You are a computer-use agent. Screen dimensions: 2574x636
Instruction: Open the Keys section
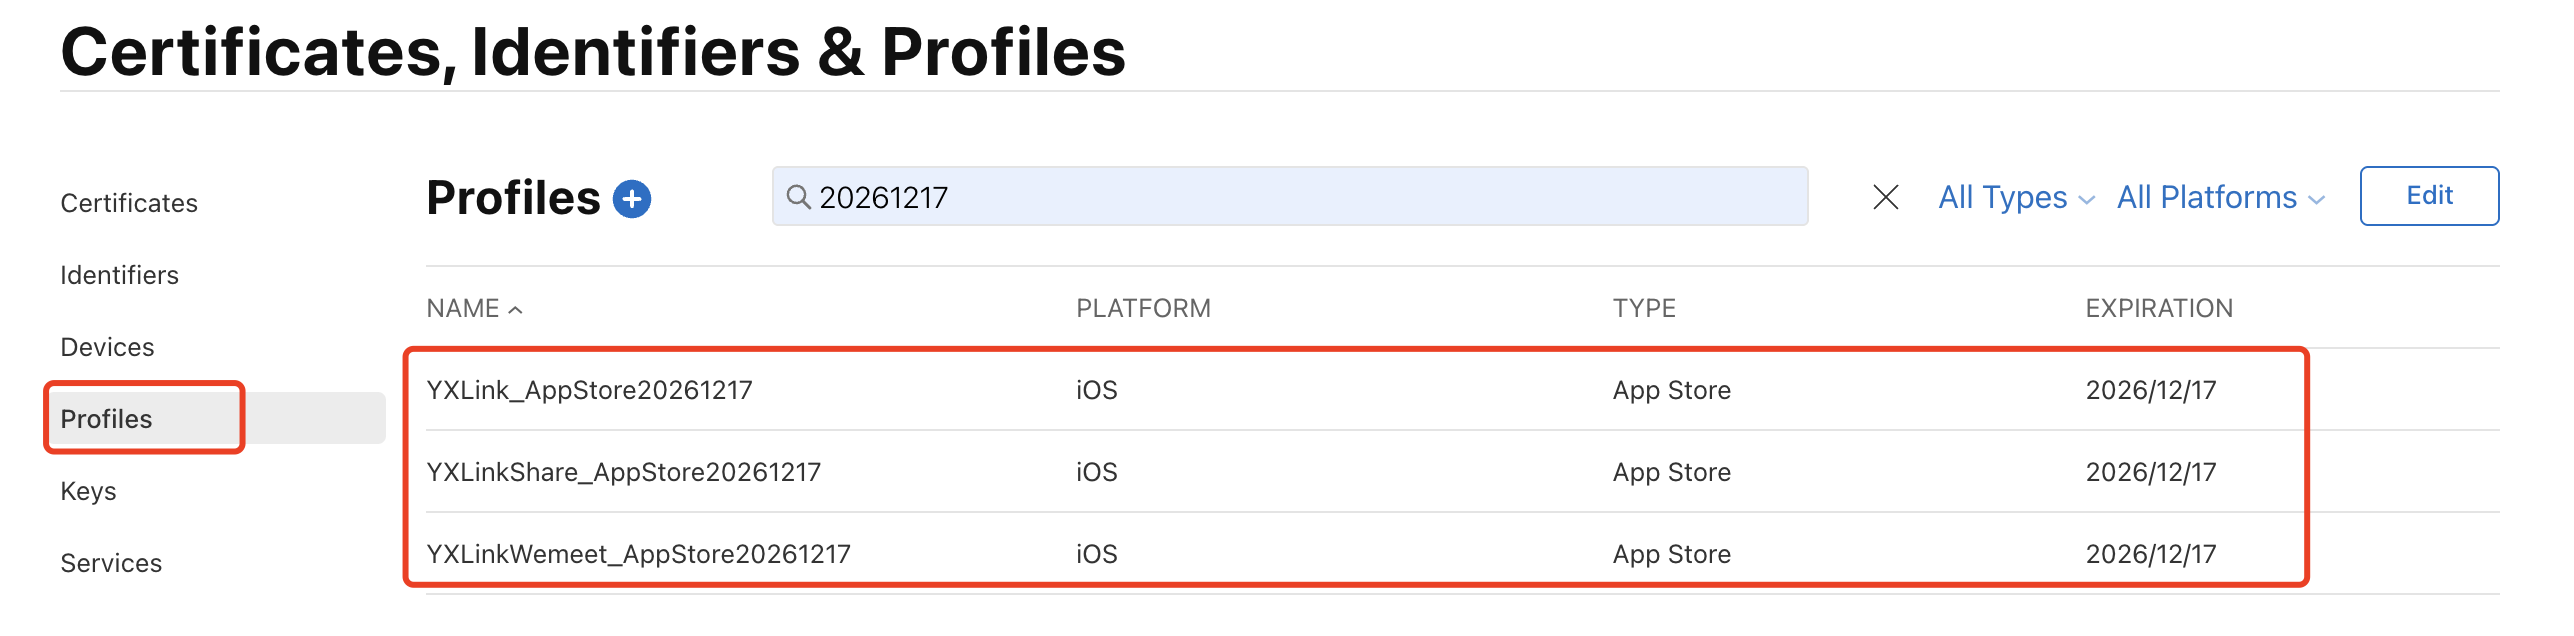pos(88,491)
